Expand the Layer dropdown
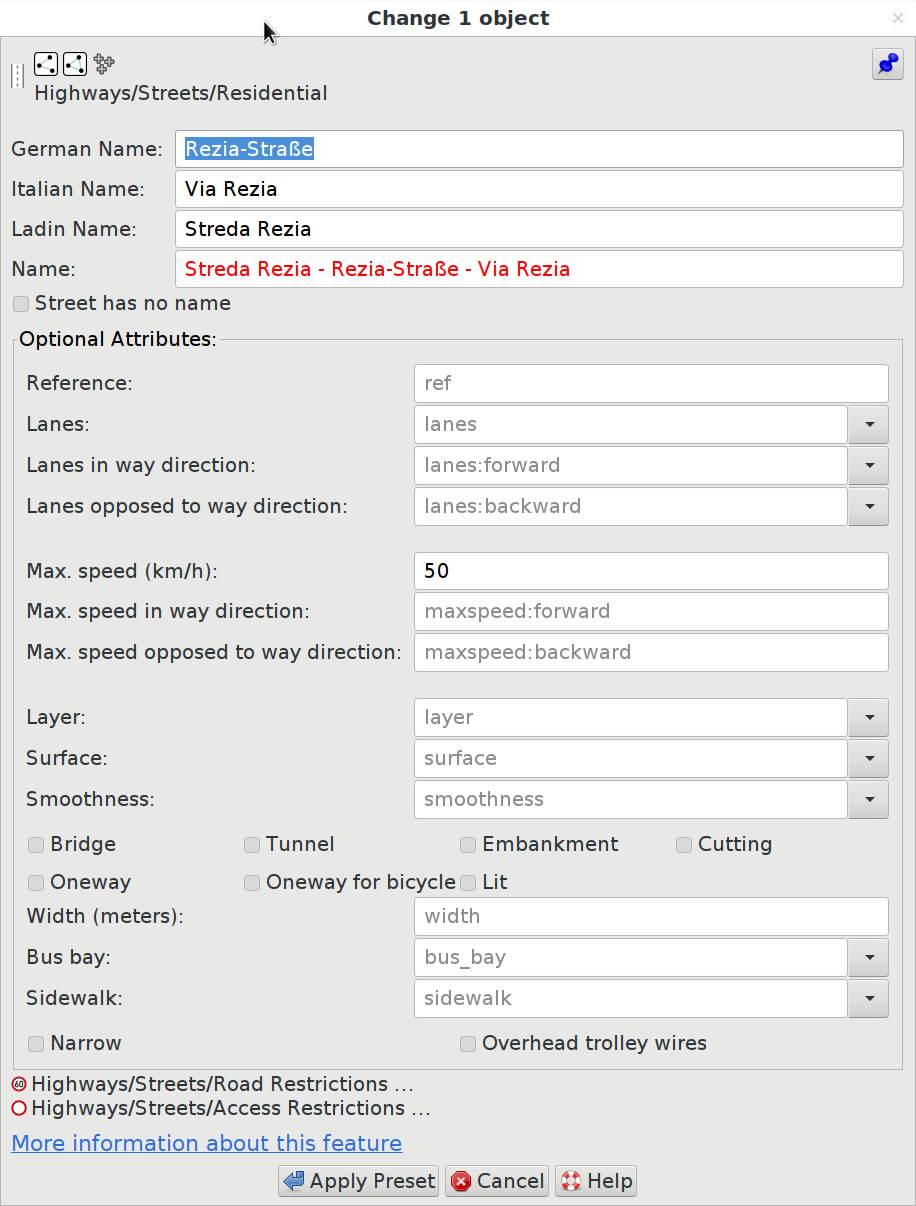Viewport: 916px width, 1206px height. coord(869,717)
